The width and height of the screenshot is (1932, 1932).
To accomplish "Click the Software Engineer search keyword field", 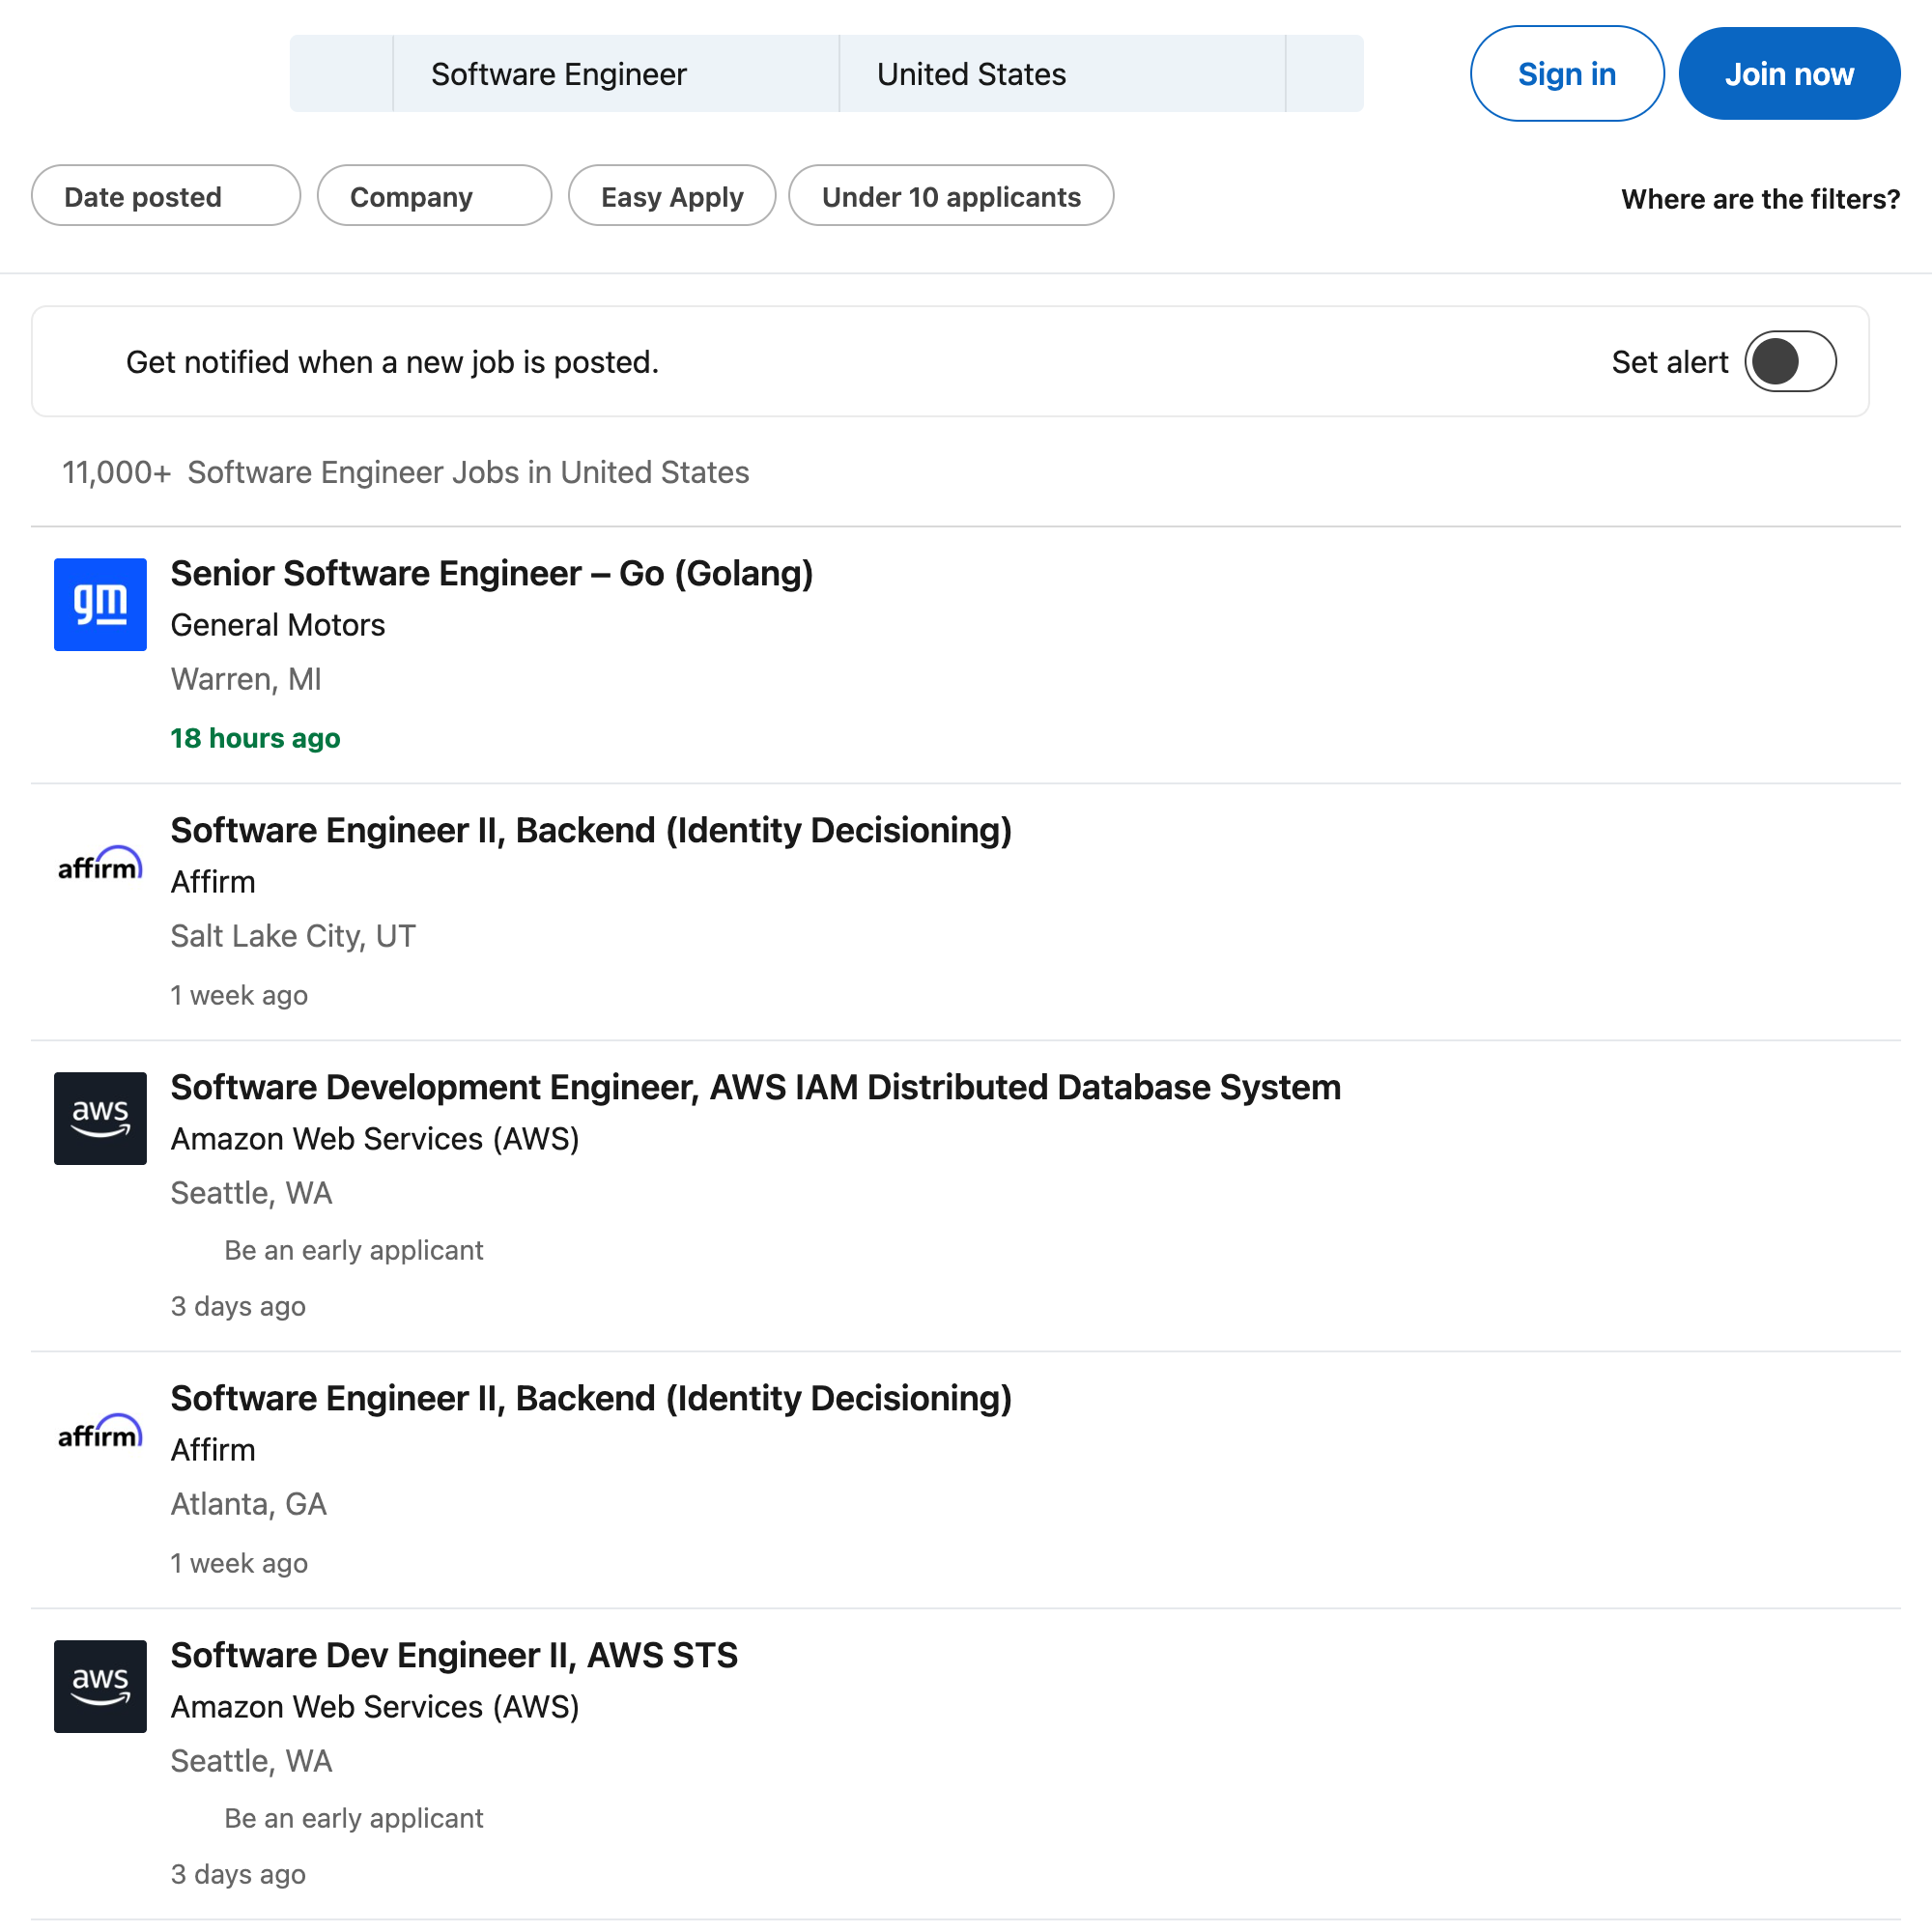I will coord(616,74).
